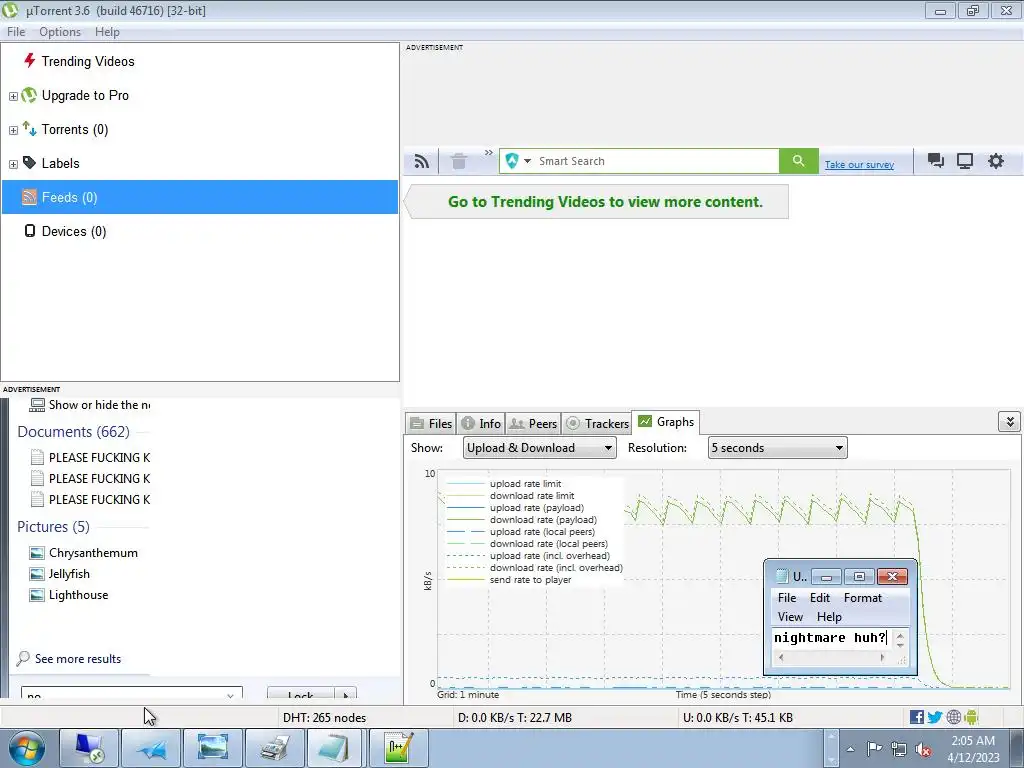Viewport: 1024px width, 768px height.
Task: Open the File menu of uTorrent
Action: [x=16, y=32]
